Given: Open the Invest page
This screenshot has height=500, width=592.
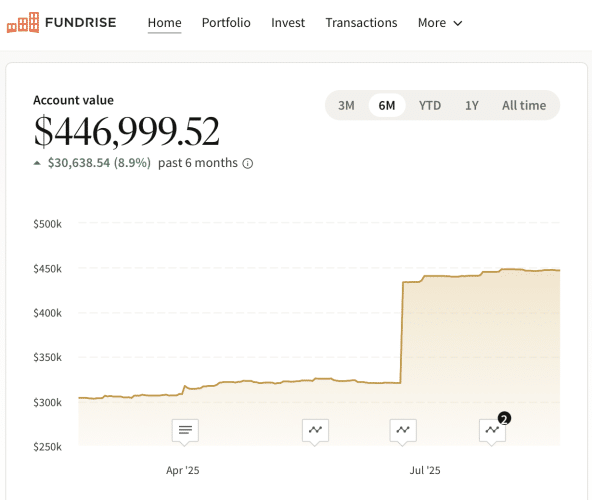Looking at the screenshot, I should pyautogui.click(x=288, y=23).
